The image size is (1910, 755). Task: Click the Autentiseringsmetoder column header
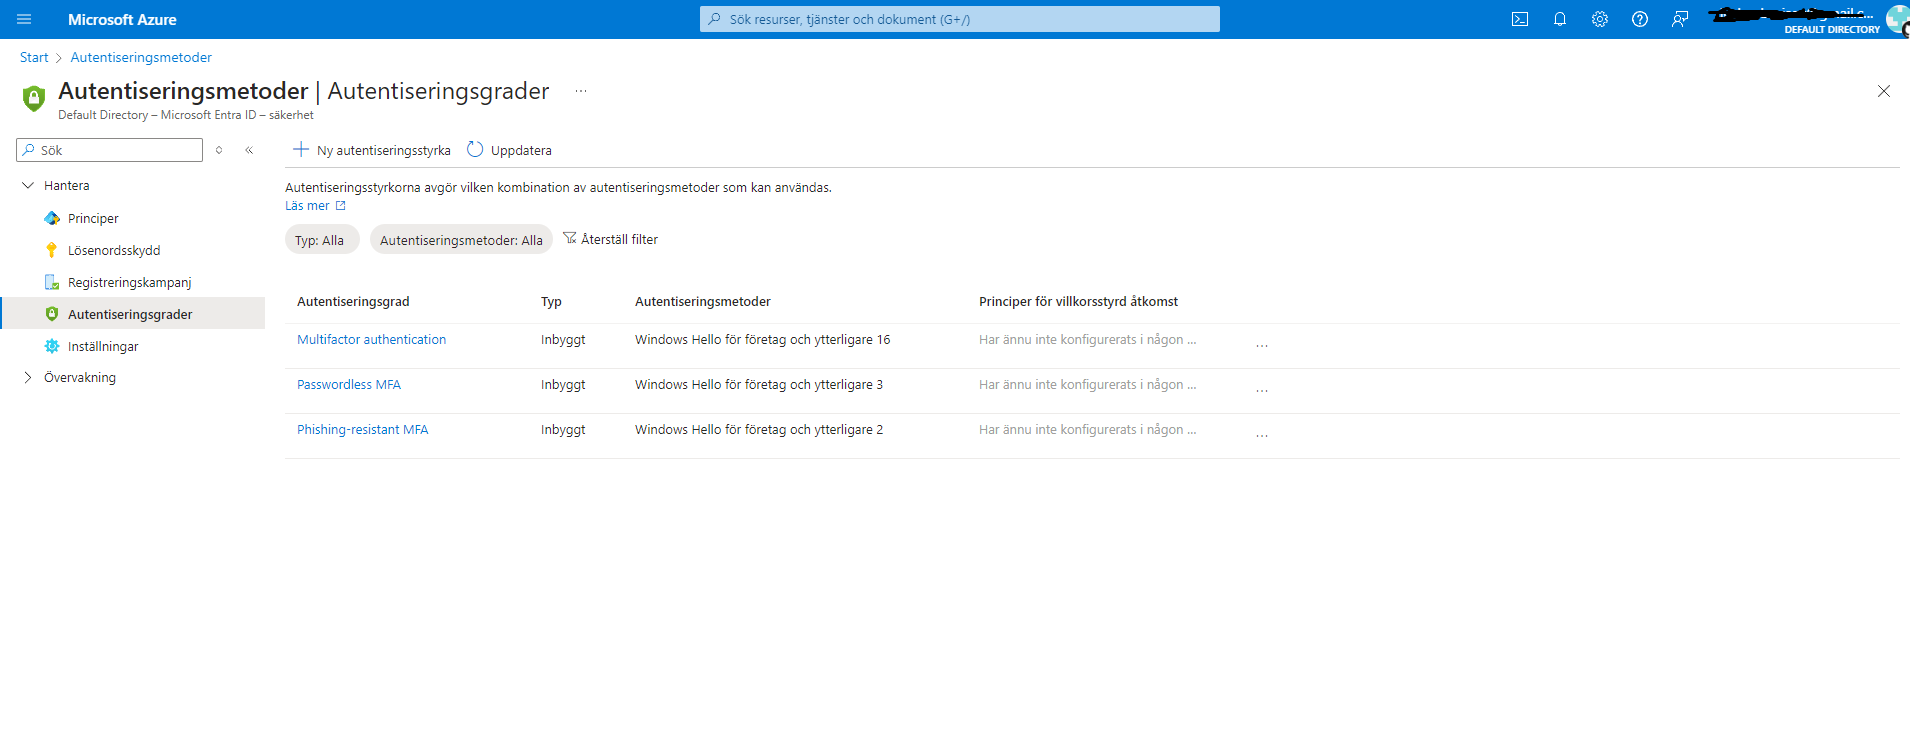703,301
